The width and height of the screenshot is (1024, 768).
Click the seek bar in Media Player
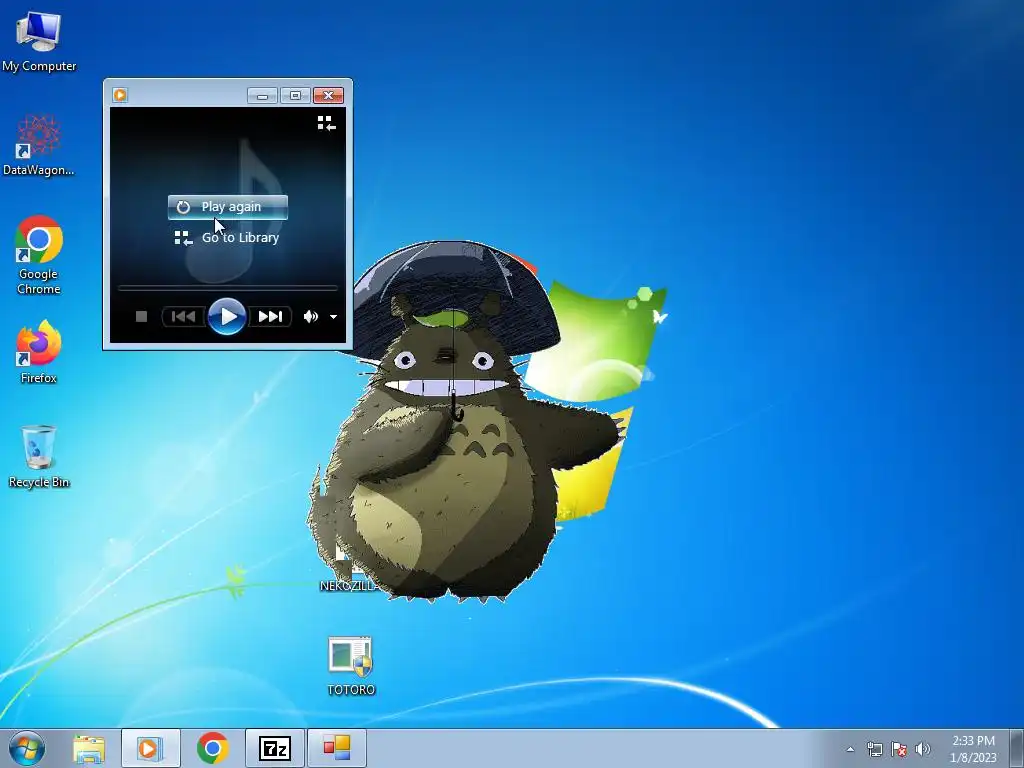point(227,287)
